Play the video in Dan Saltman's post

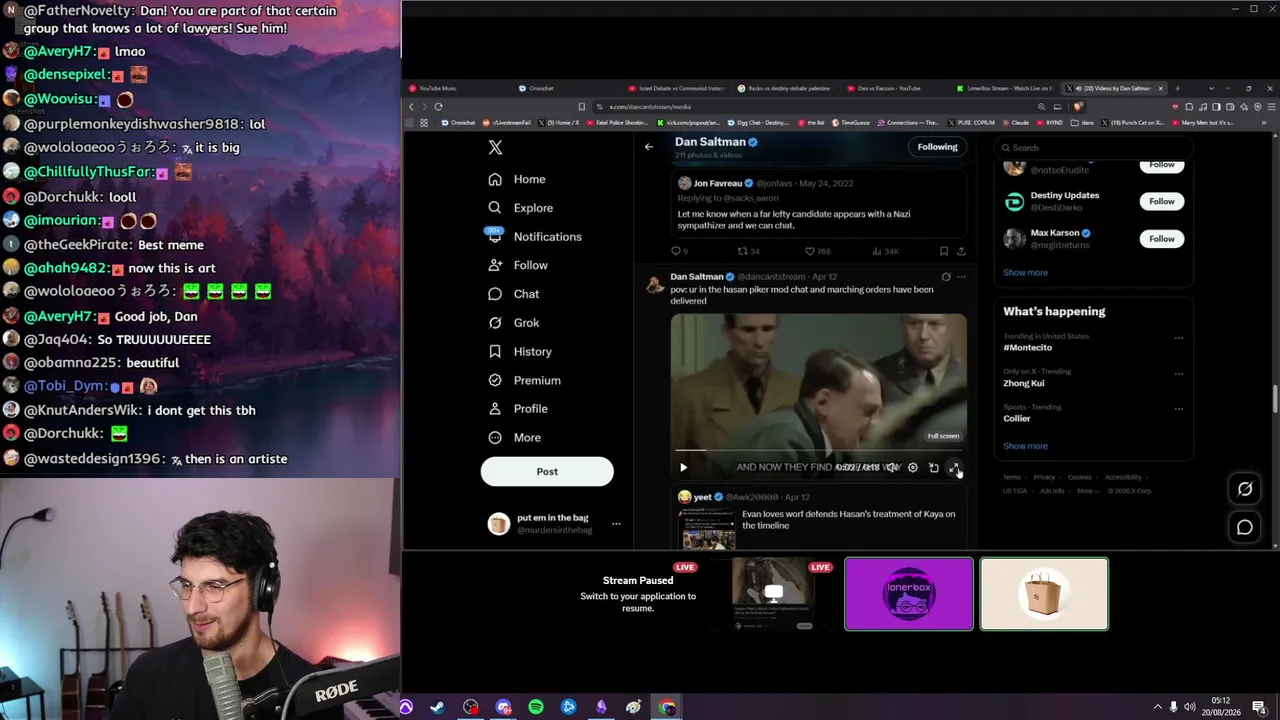(x=683, y=467)
